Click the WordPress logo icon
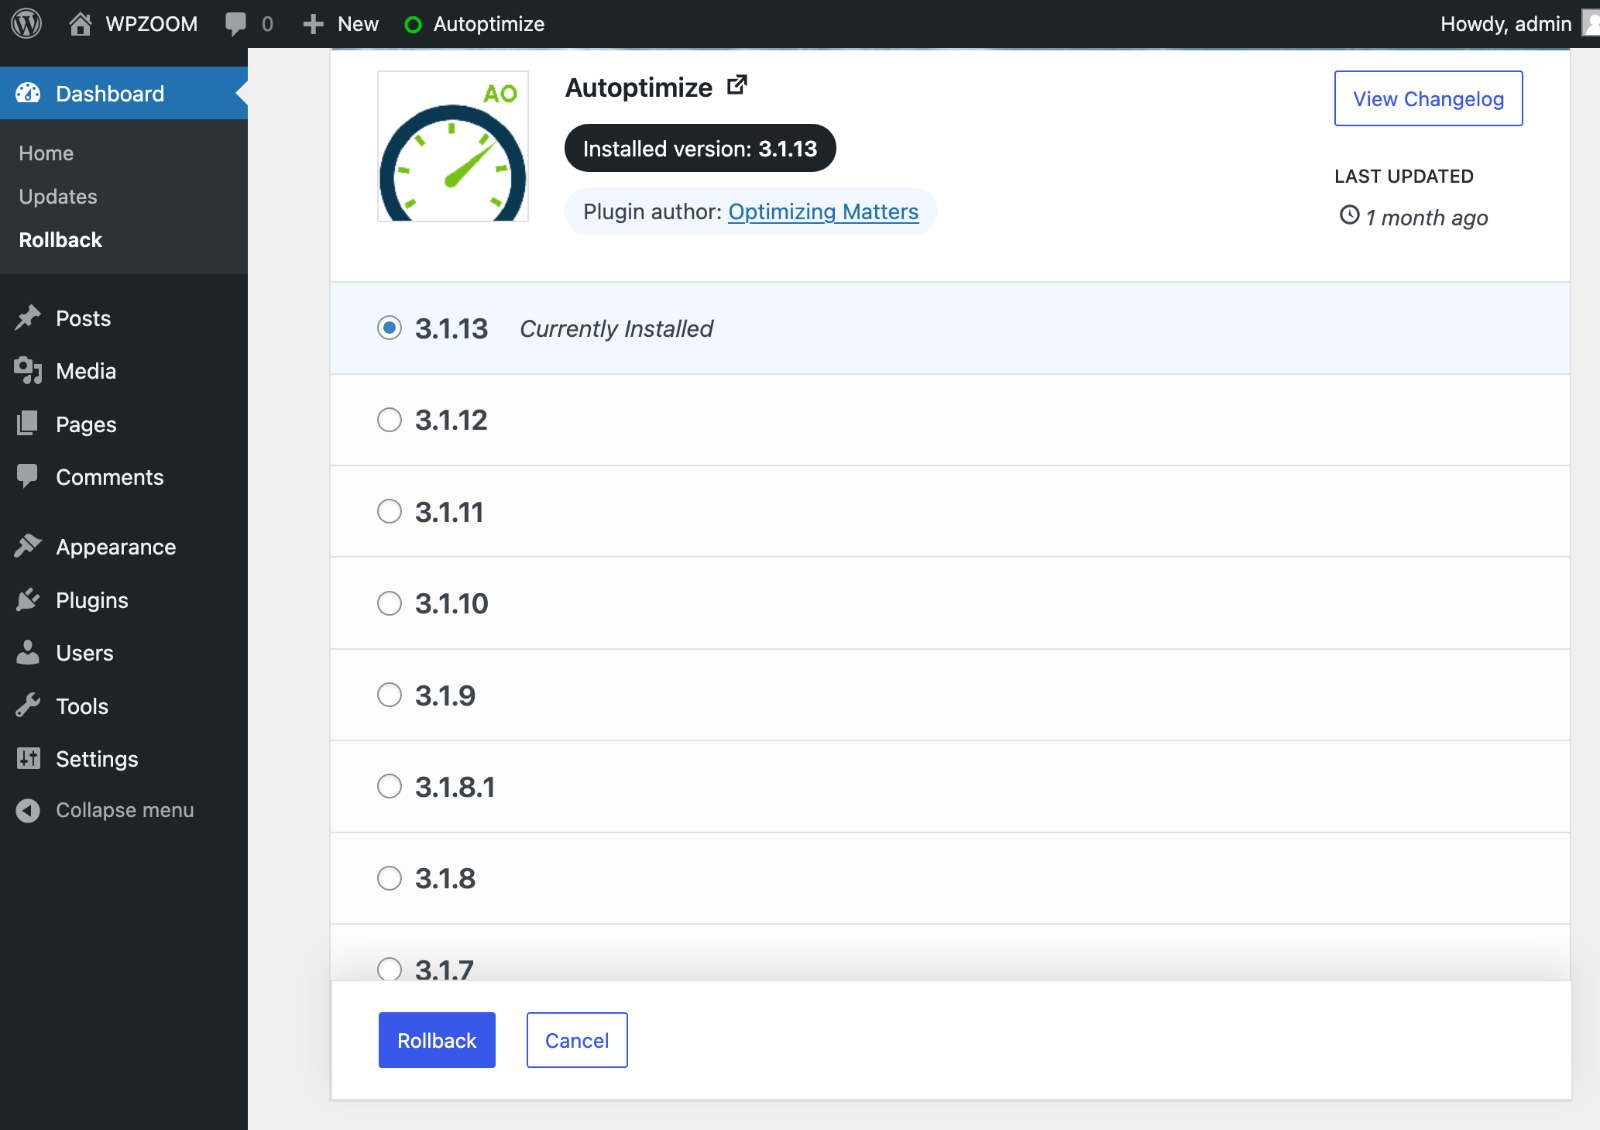The width and height of the screenshot is (1600, 1130). pyautogui.click(x=26, y=23)
